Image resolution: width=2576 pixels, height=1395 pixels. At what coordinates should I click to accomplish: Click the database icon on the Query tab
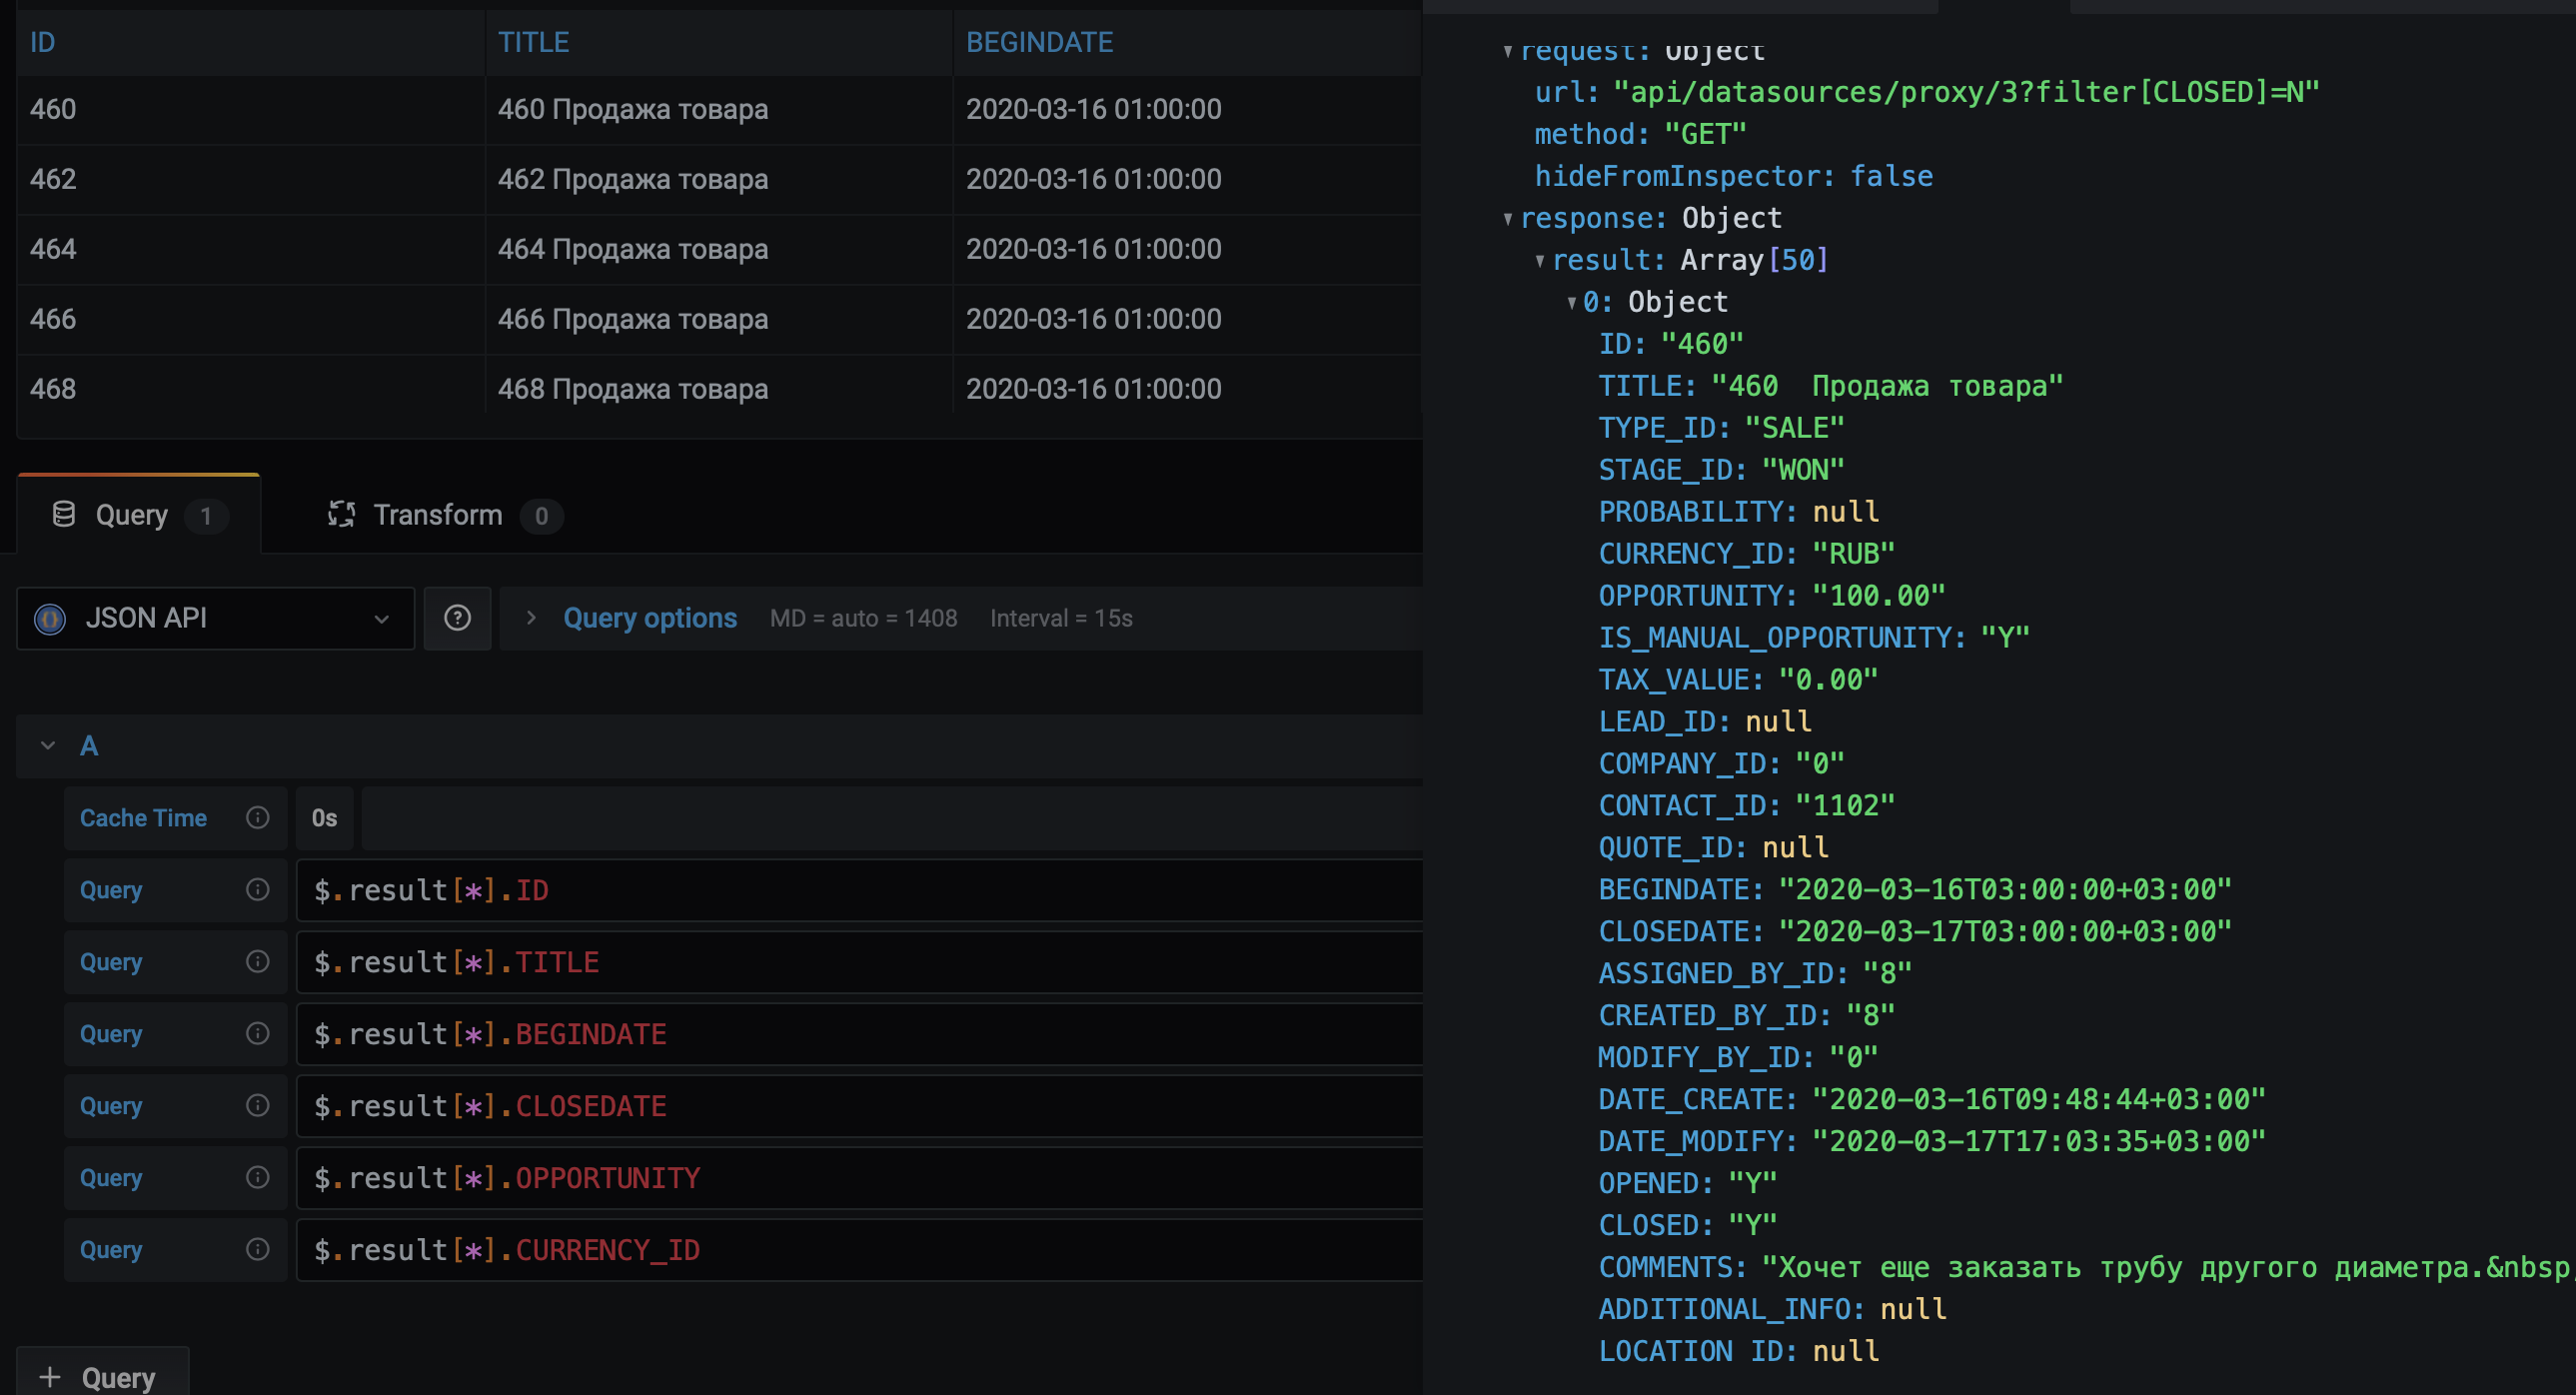(x=64, y=514)
